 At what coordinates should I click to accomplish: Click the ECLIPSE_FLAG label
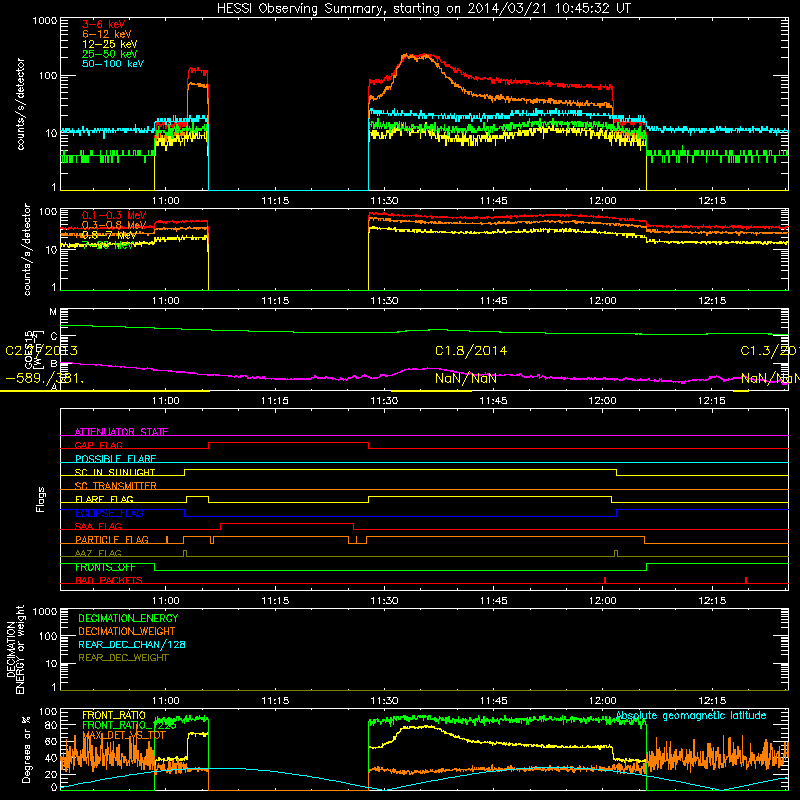pyautogui.click(x=109, y=513)
